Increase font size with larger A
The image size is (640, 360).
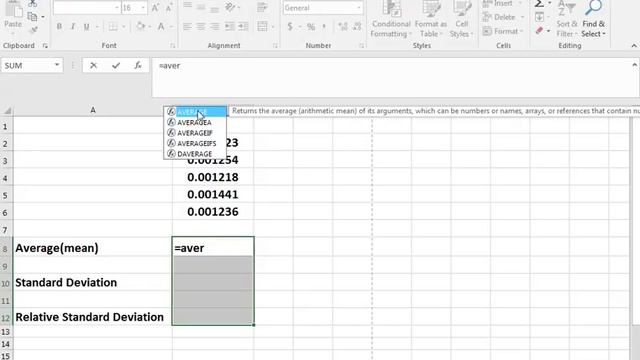156,8
